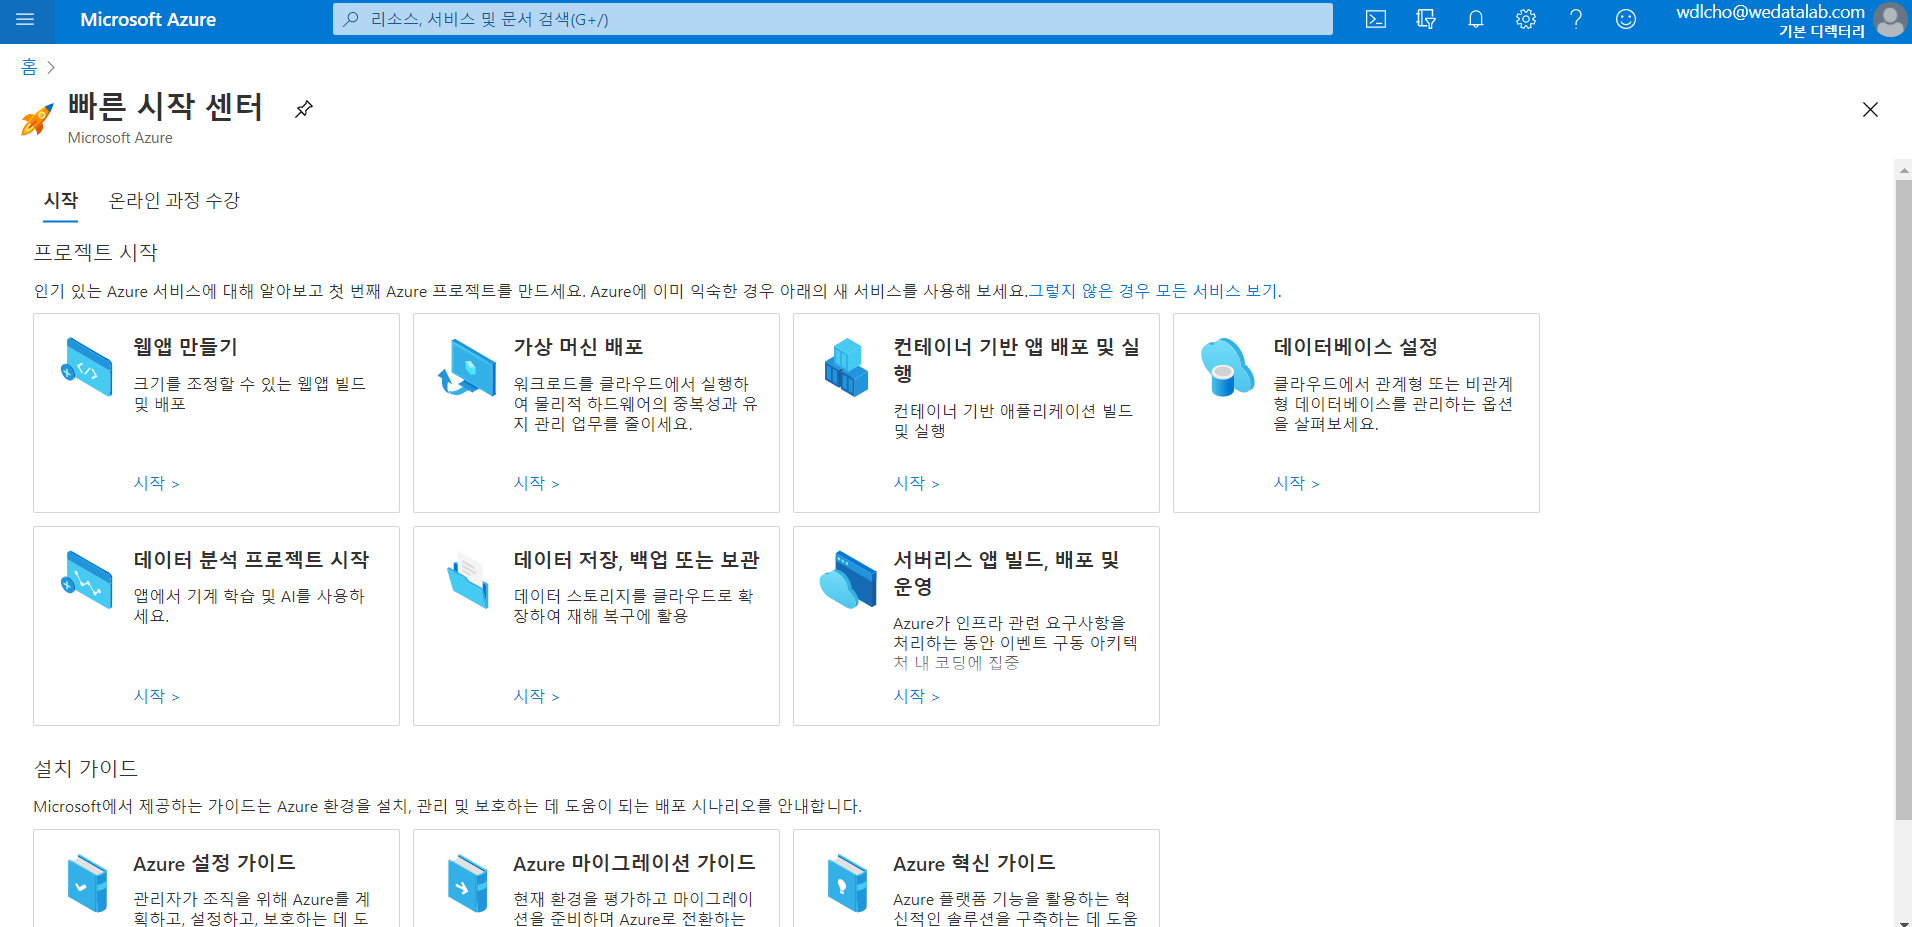Start the 데이터 저장, 백업 또는 보관 project
This screenshot has height=927, width=1912.
[x=537, y=696]
